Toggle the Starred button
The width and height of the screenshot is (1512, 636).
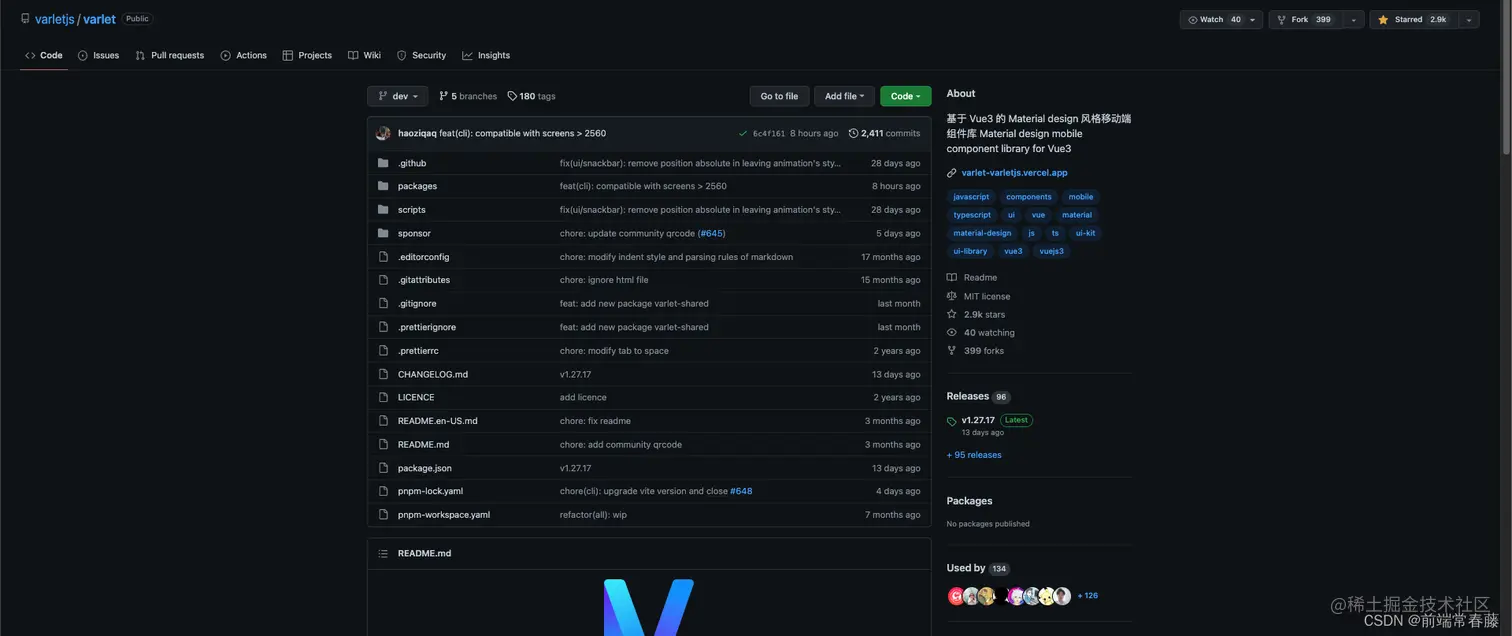pyautogui.click(x=1414, y=19)
